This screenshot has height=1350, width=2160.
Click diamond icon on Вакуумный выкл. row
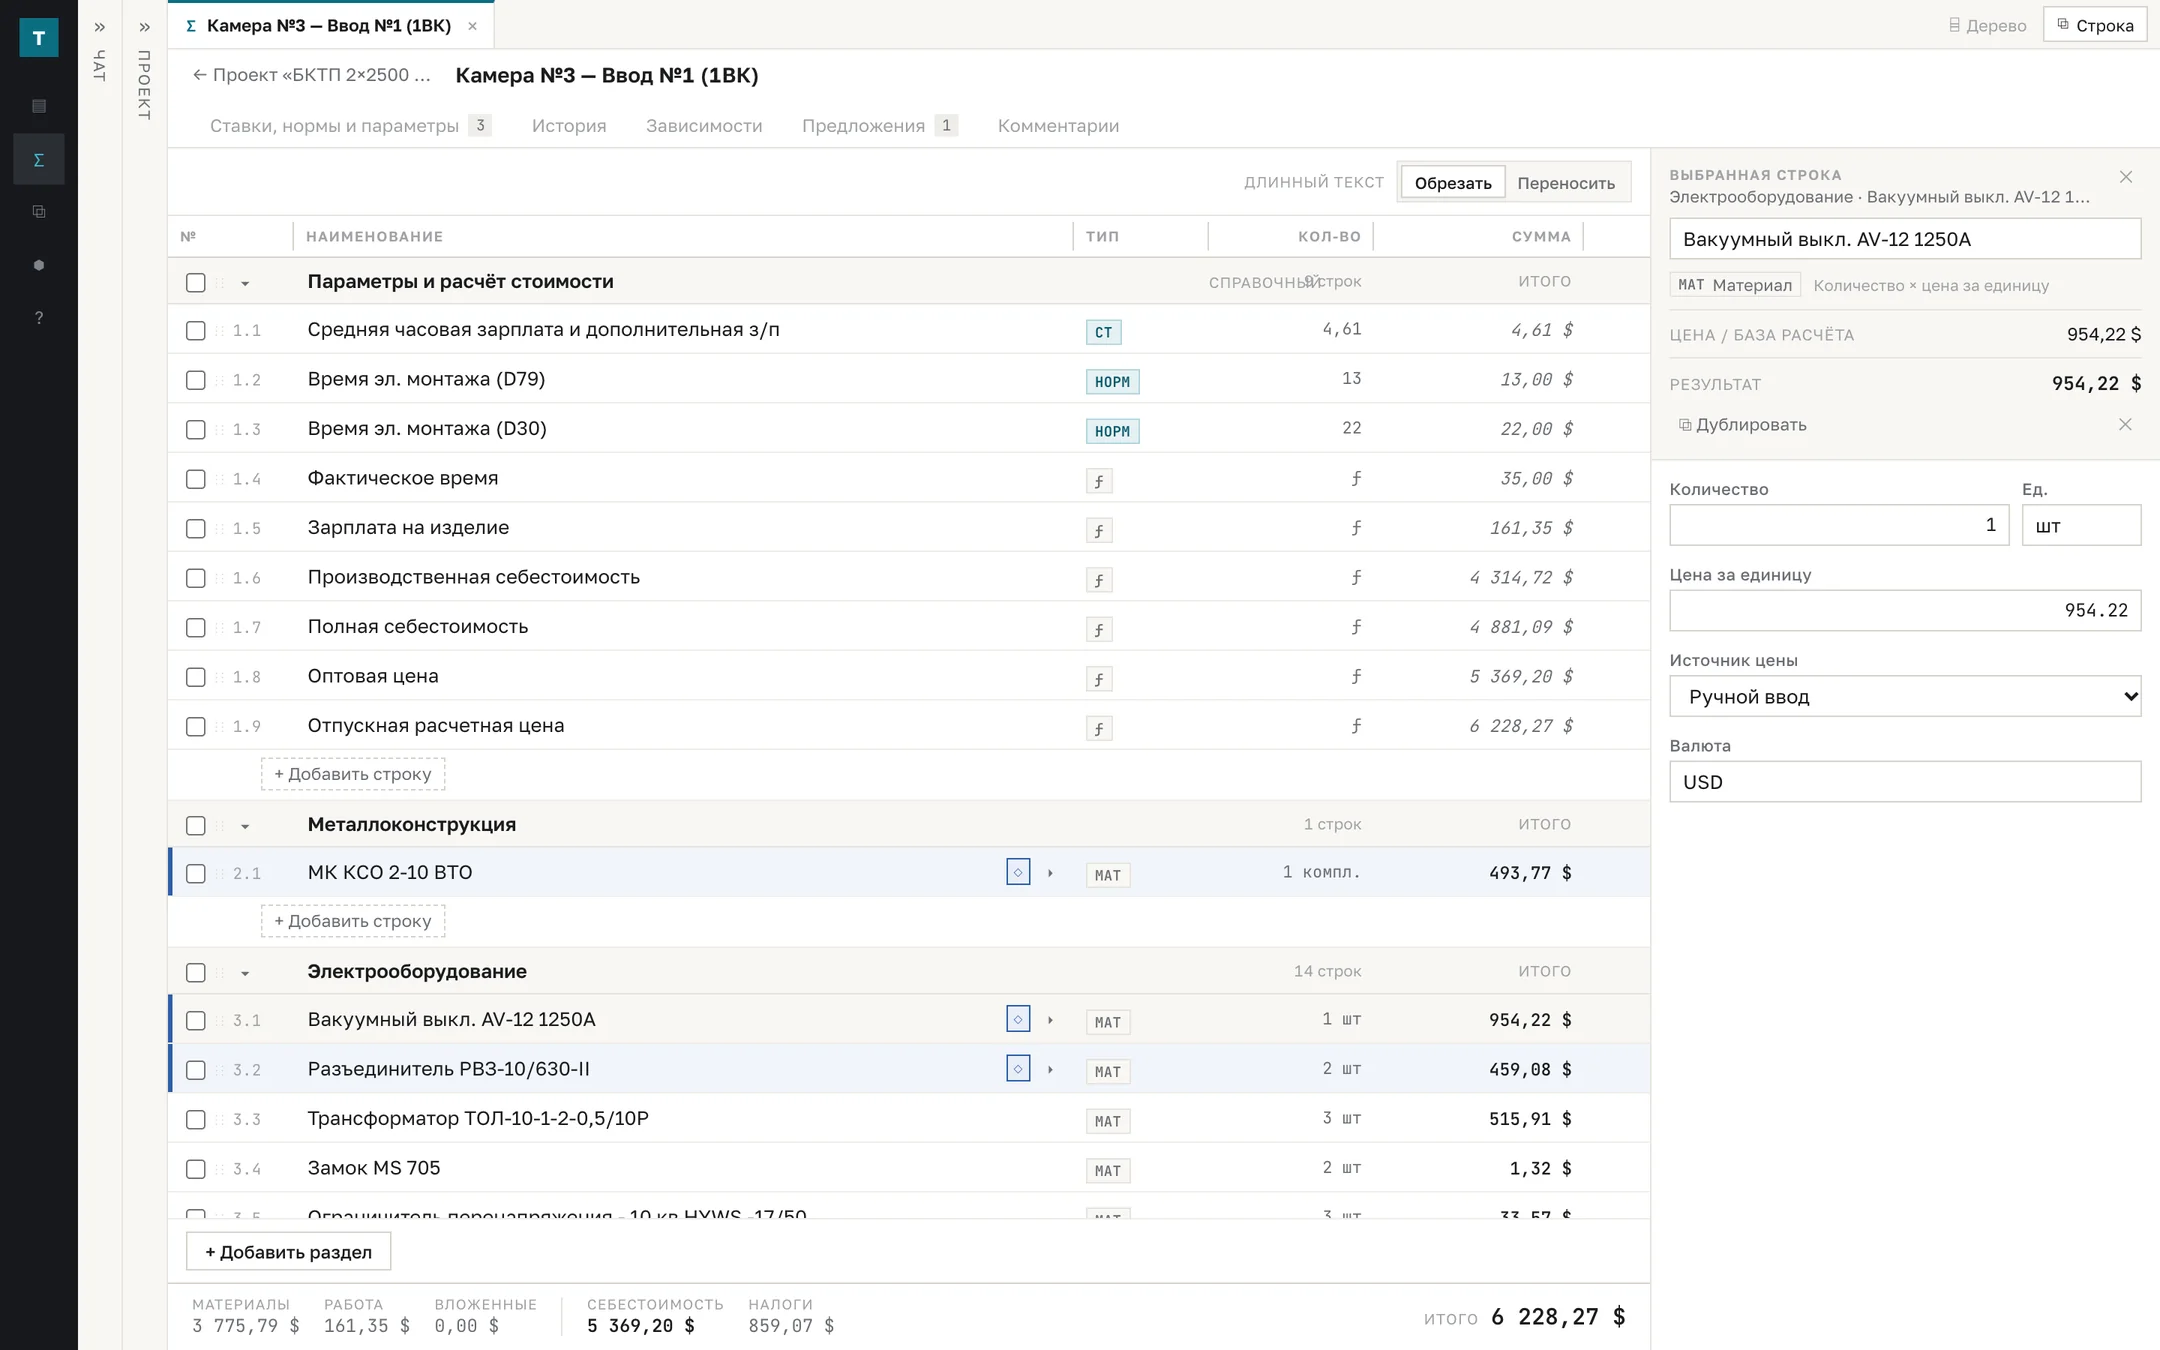pos(1018,1019)
